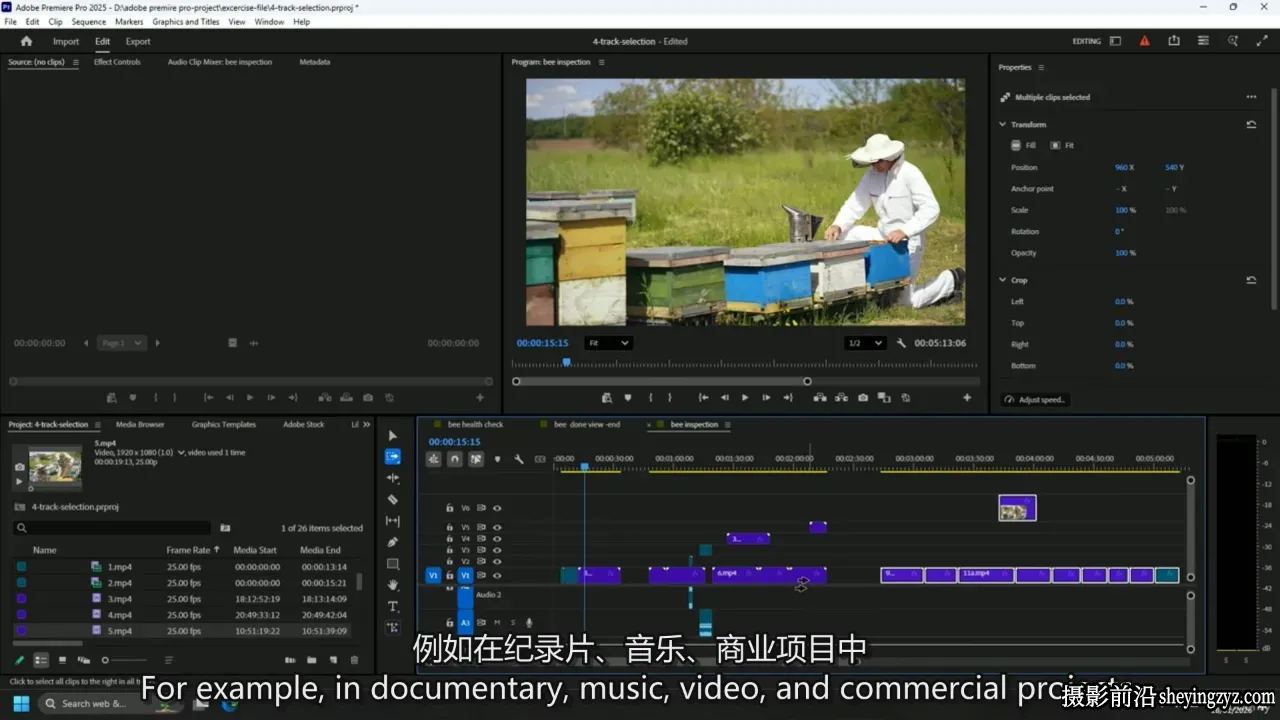Viewport: 1280px width, 720px height.
Task: Collapse the Crop section
Action: pos(1003,280)
